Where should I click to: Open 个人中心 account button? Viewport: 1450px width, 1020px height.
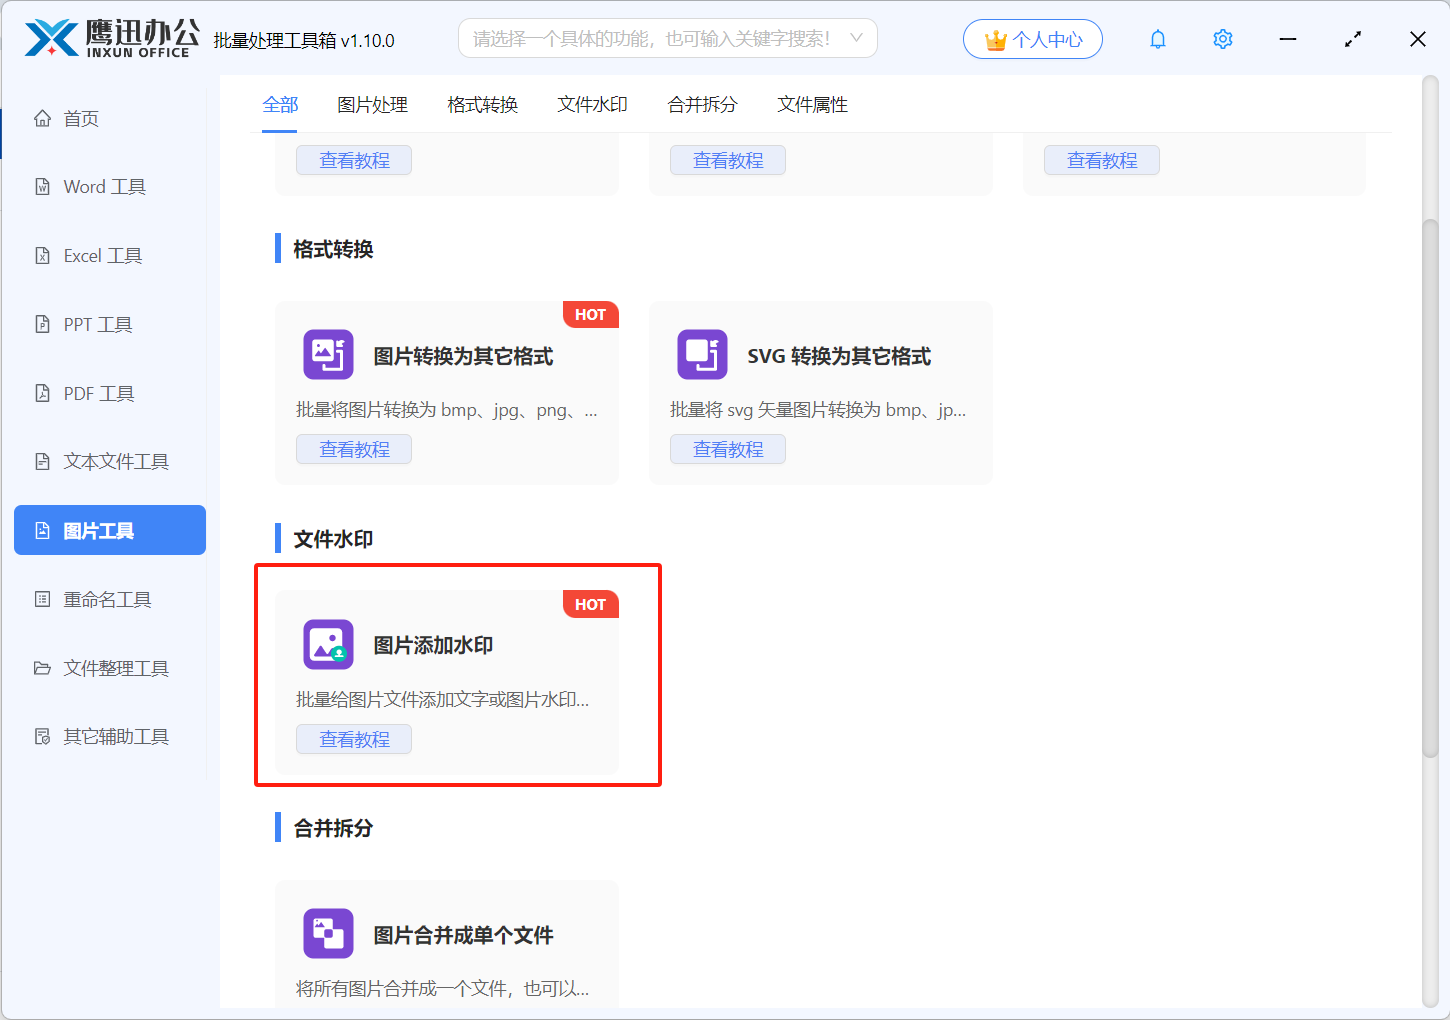(1033, 39)
